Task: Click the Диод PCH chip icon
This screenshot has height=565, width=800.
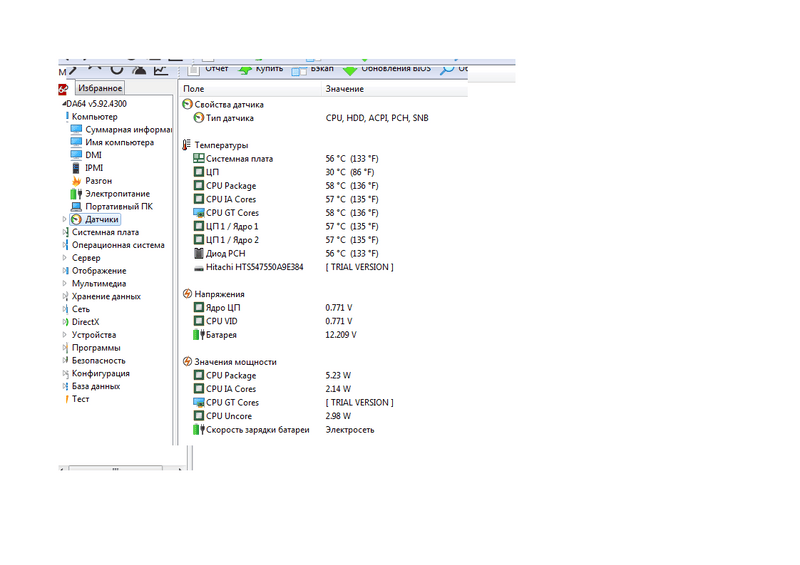Action: [198, 254]
